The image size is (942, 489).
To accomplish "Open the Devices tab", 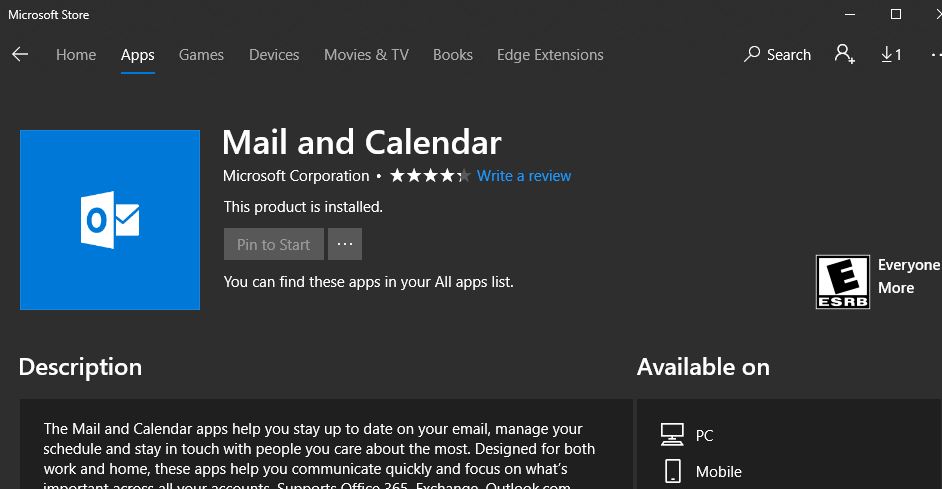I will pyautogui.click(x=274, y=55).
